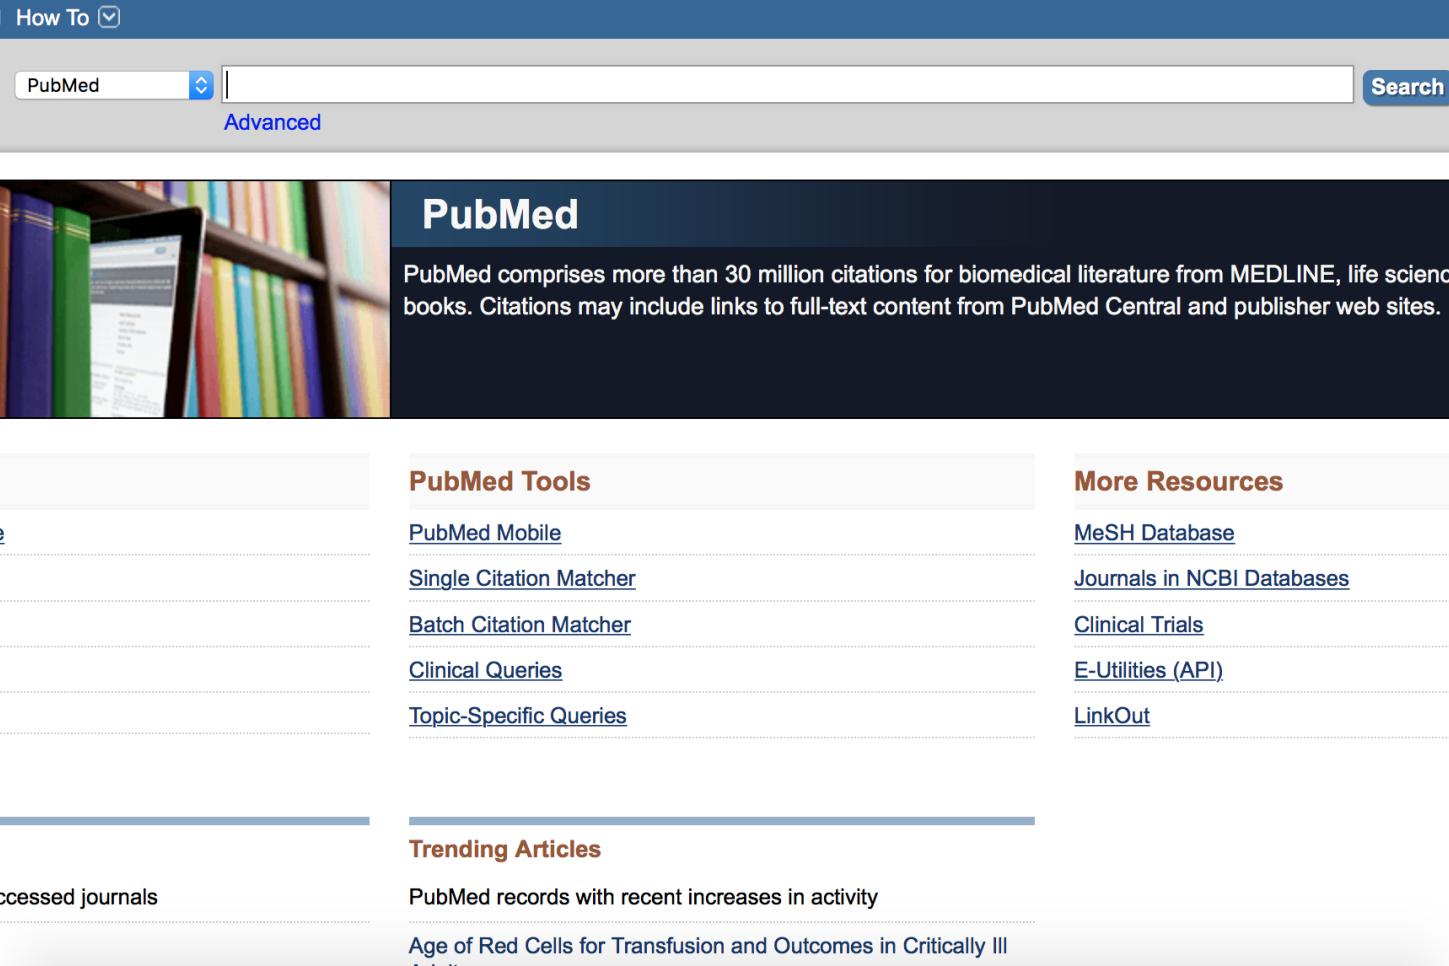This screenshot has width=1449, height=966.
Task: Open the Advanced search link
Action: 272,122
